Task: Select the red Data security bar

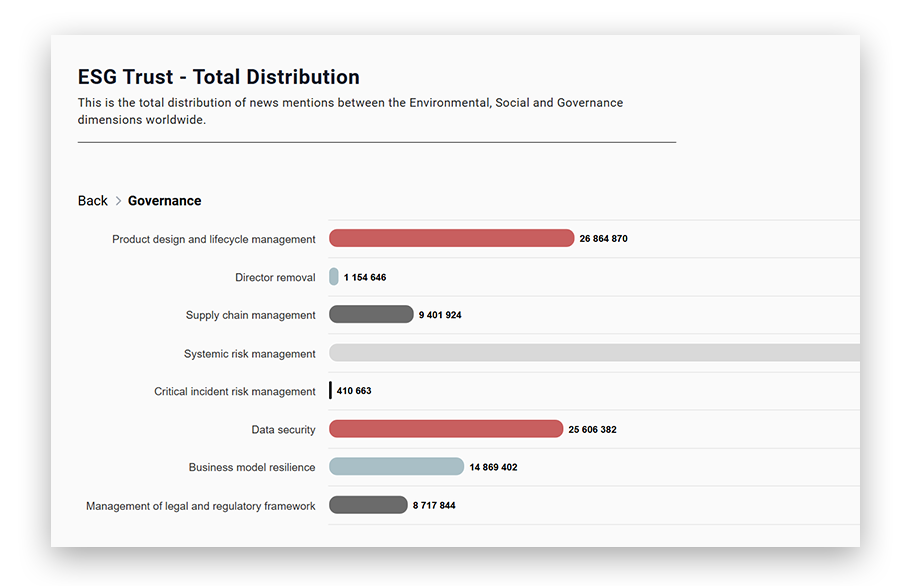Action: point(446,429)
